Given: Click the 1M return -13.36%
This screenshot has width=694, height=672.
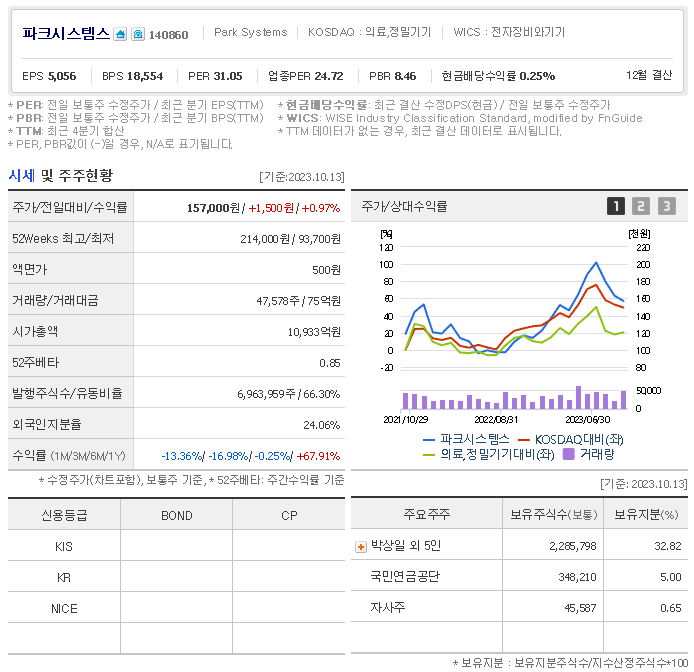Looking at the screenshot, I should (x=181, y=456).
